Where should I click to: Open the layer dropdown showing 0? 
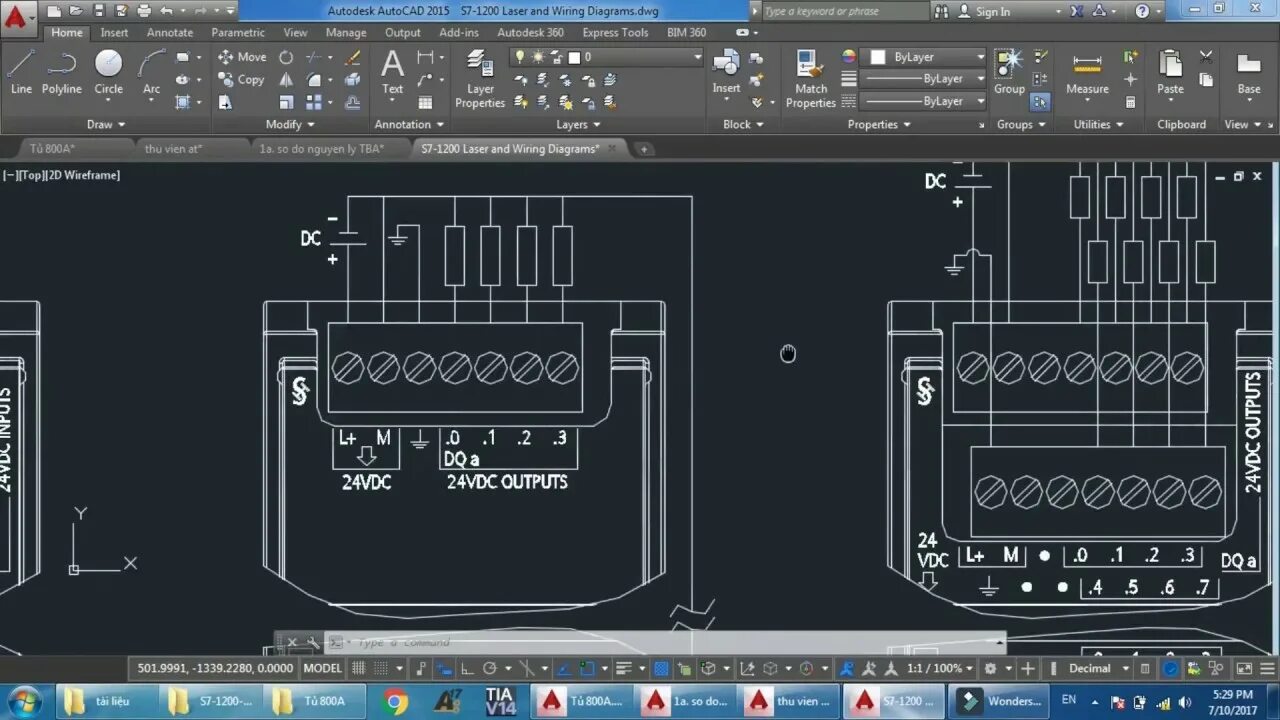tap(608, 57)
